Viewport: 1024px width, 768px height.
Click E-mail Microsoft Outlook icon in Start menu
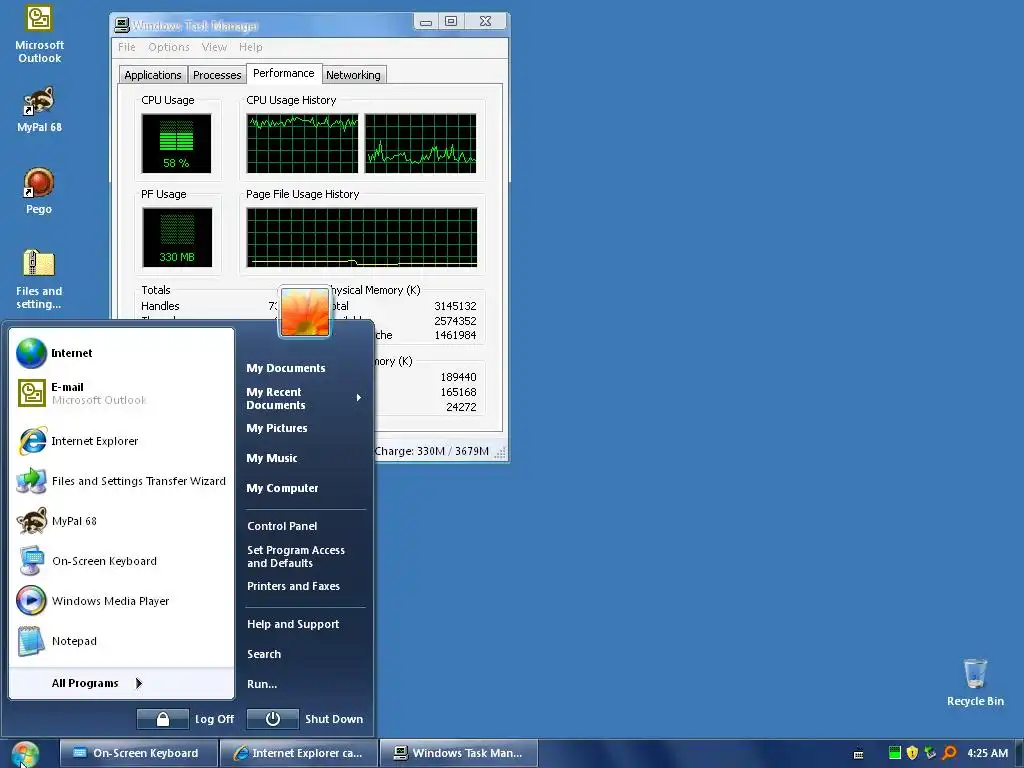(x=31, y=393)
